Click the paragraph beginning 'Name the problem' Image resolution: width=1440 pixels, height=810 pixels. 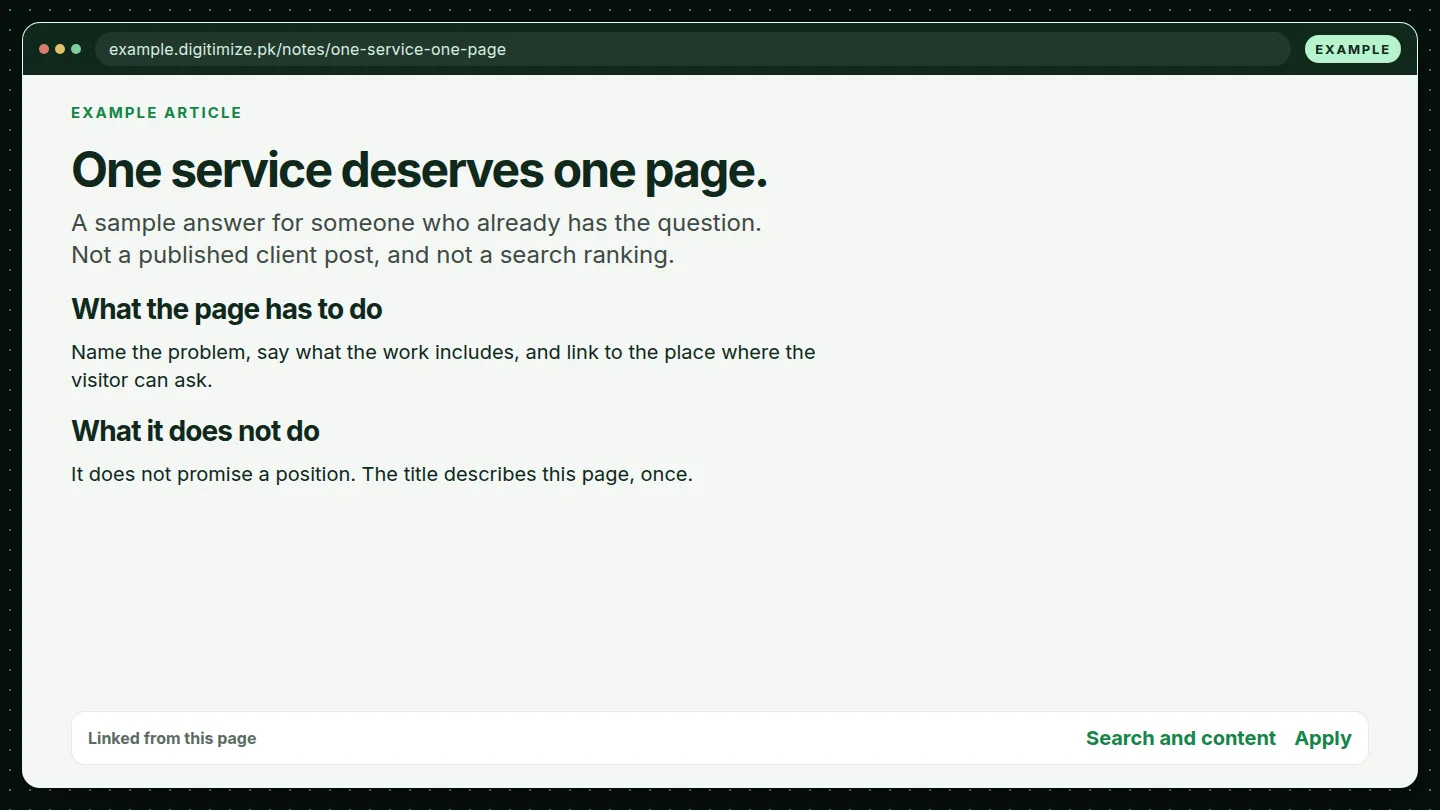(443, 366)
